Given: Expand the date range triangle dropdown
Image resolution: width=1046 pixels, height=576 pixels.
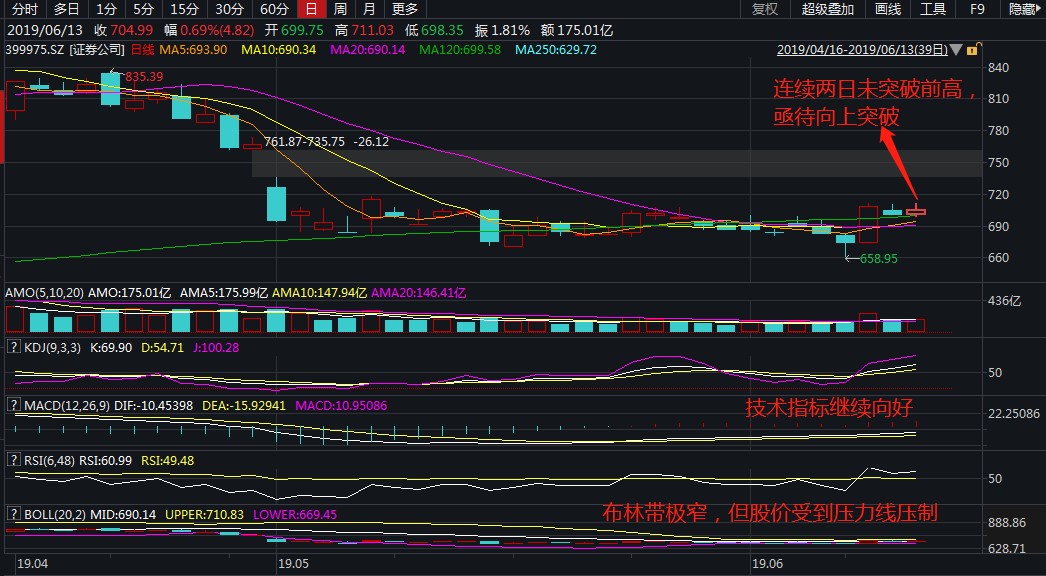Looking at the screenshot, I should tap(957, 50).
